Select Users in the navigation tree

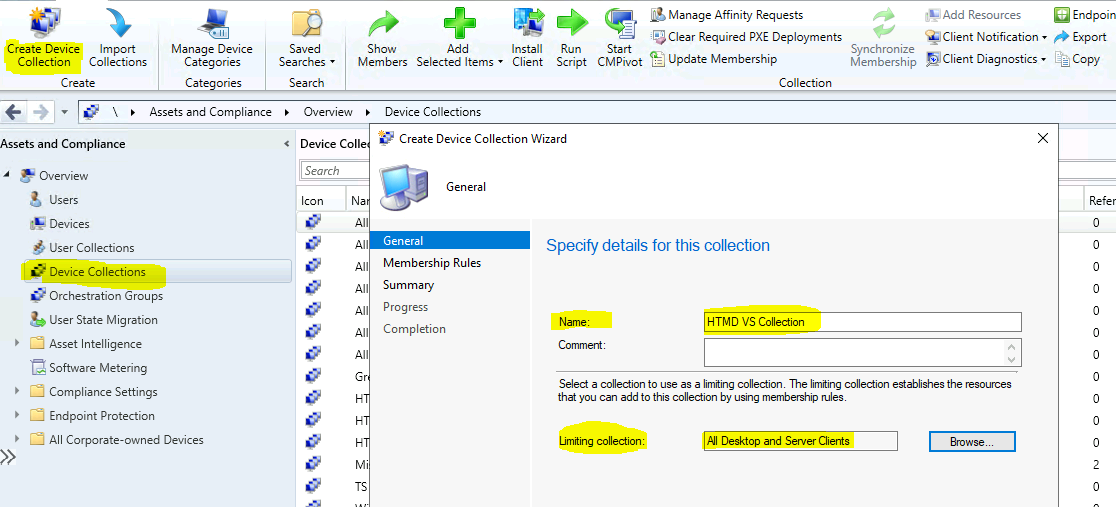point(63,199)
